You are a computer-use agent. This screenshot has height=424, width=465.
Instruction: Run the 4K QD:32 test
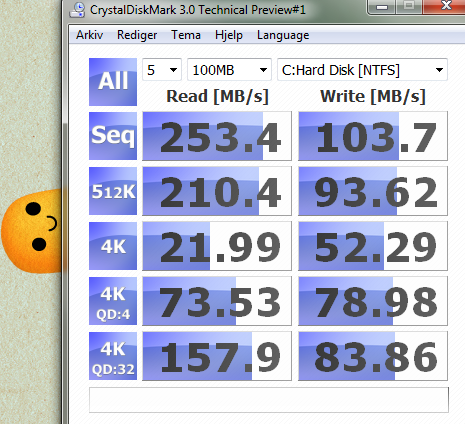coord(113,356)
